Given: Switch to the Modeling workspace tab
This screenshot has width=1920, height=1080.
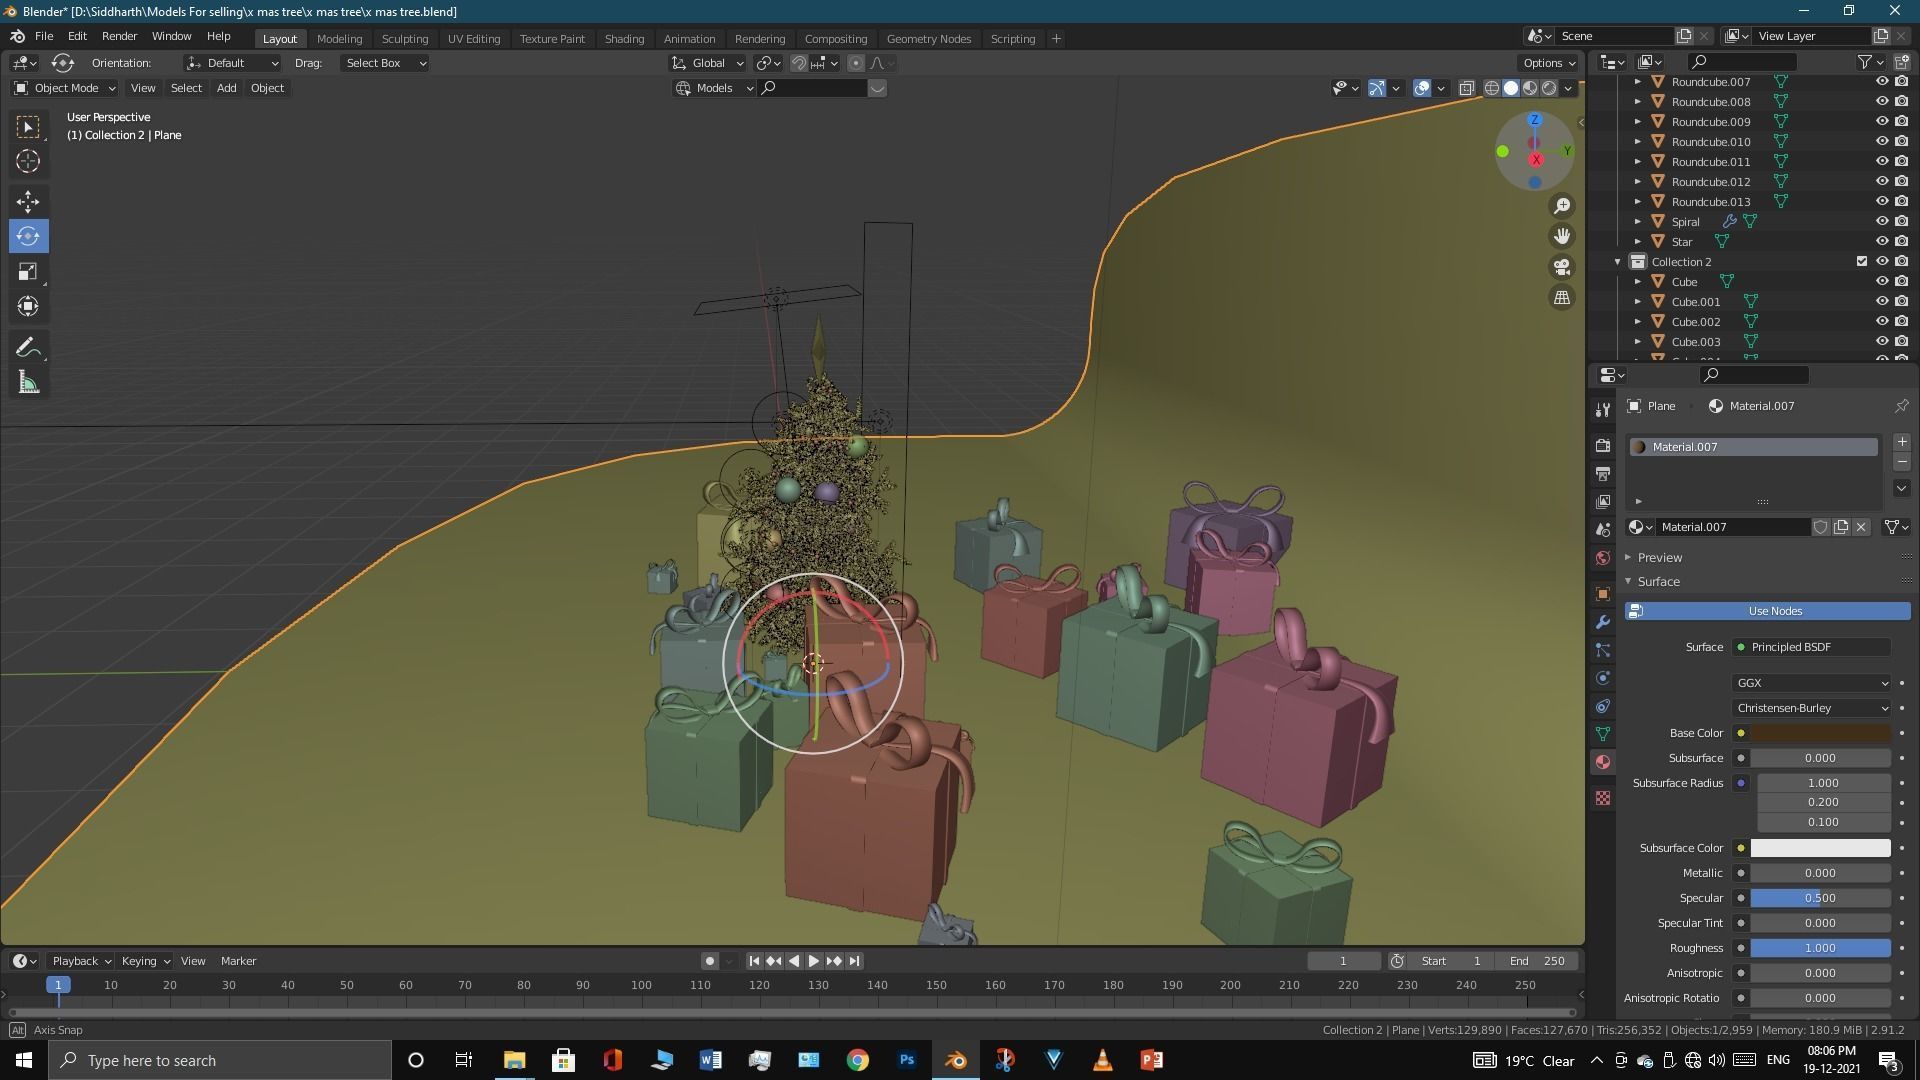Looking at the screenshot, I should coord(339,39).
